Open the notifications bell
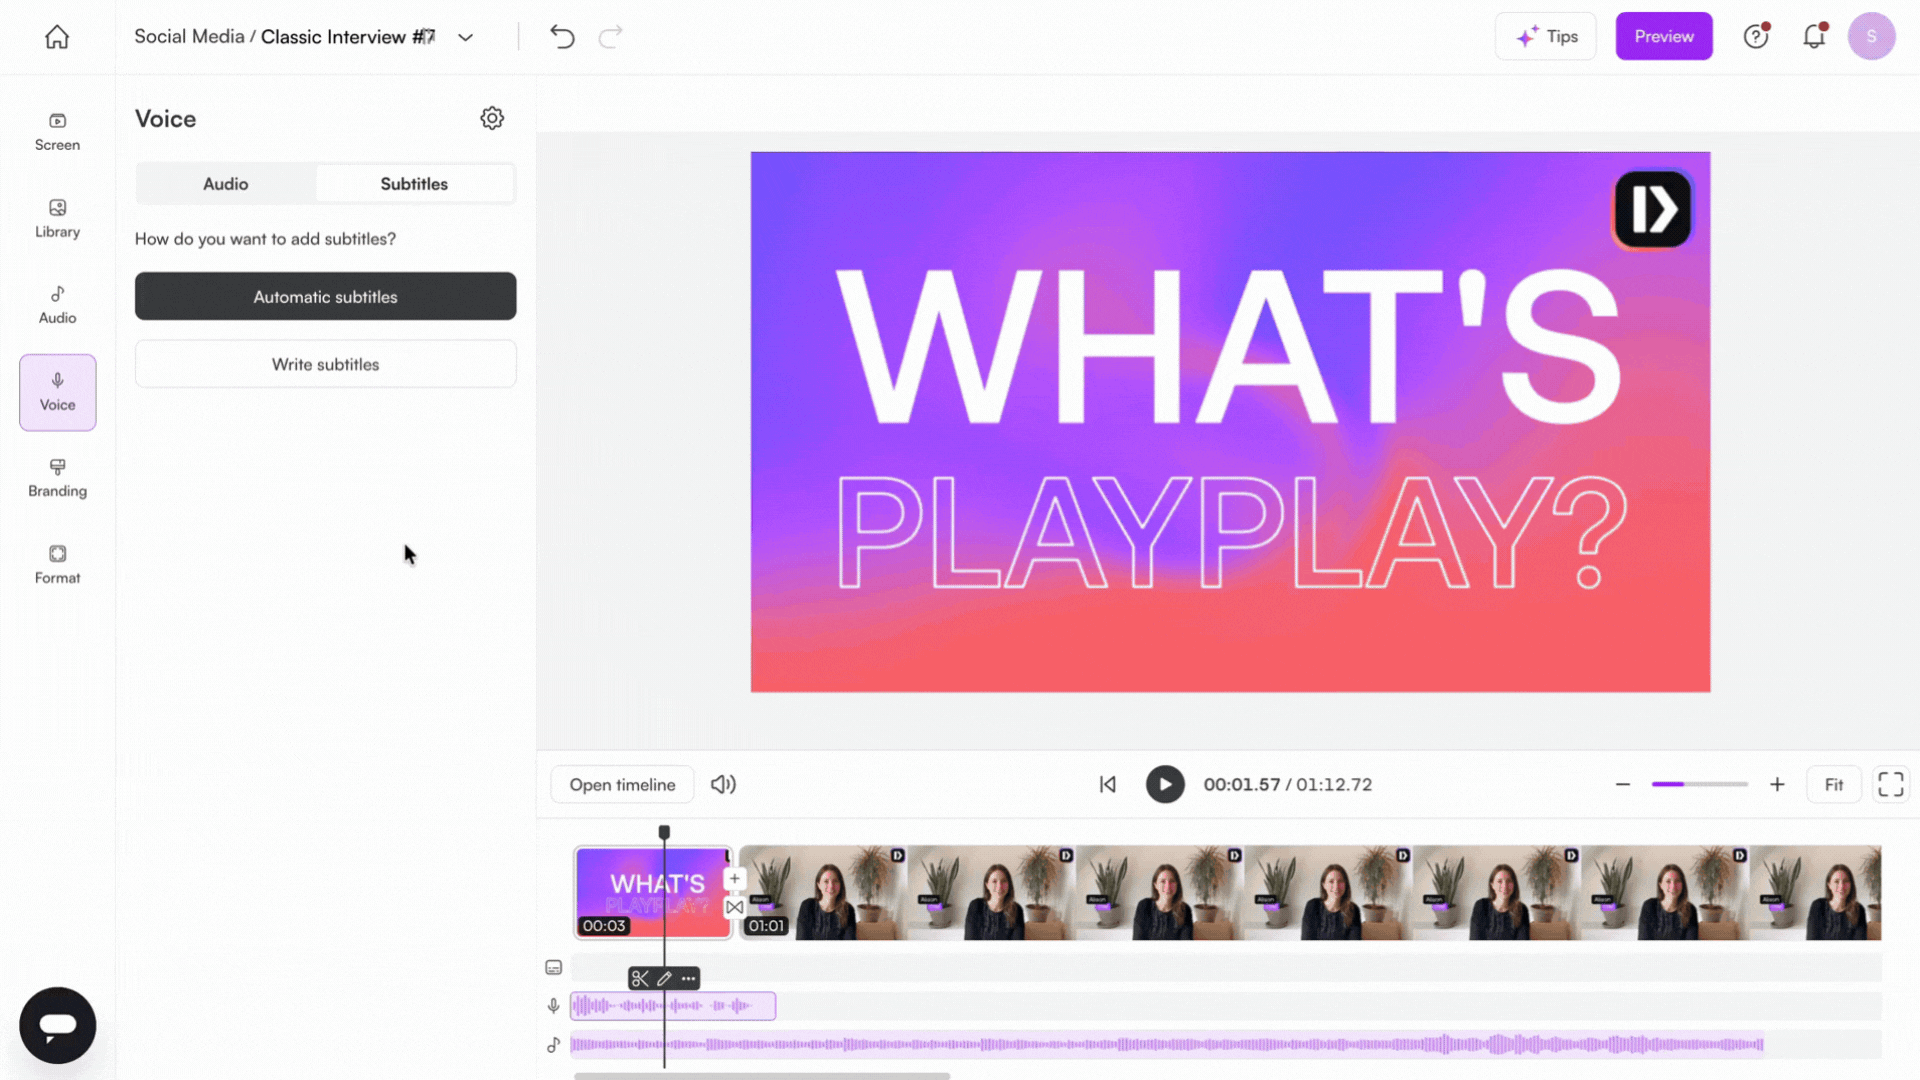 [1814, 36]
